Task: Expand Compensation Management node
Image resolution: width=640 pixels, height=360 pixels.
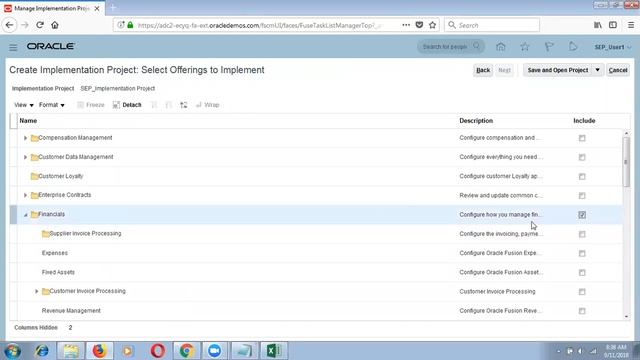Action: tap(25, 138)
